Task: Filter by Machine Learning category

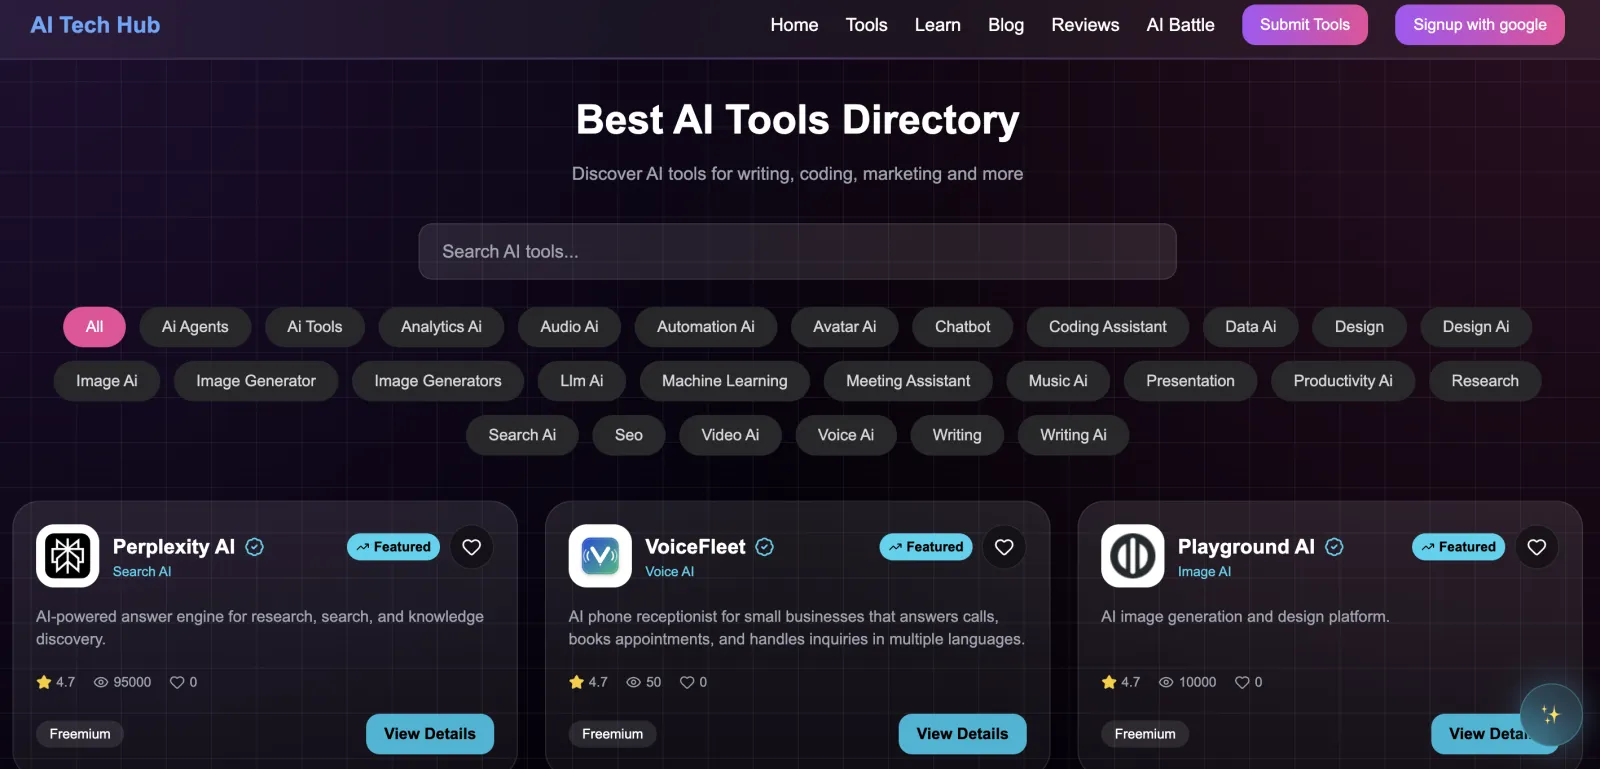Action: (725, 381)
